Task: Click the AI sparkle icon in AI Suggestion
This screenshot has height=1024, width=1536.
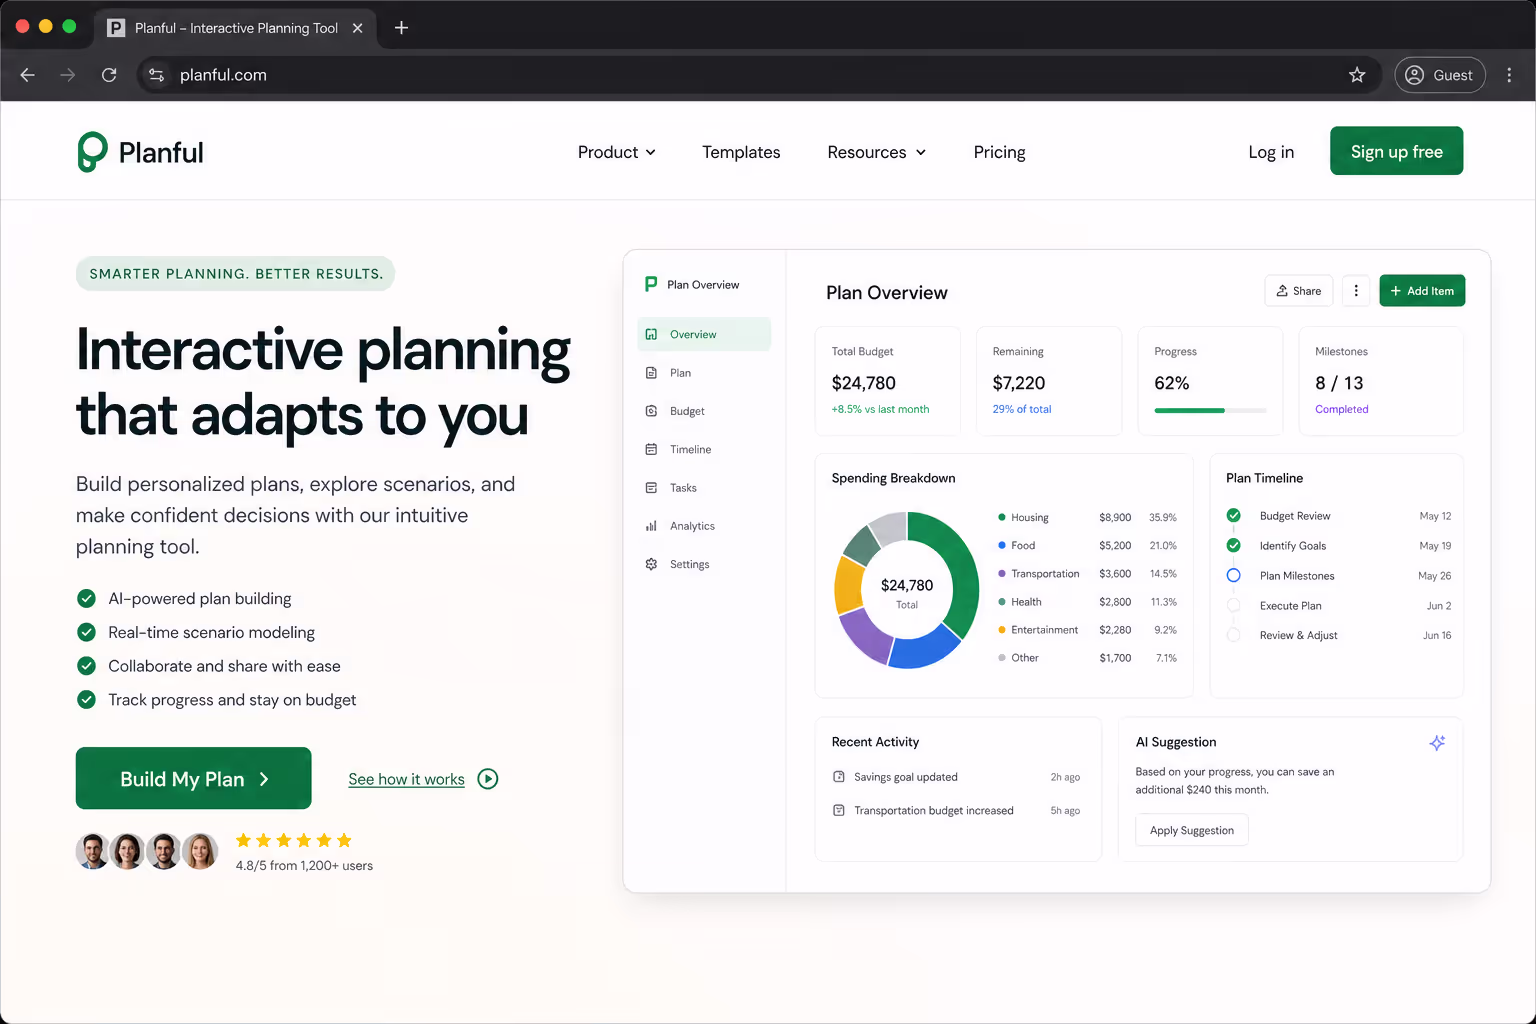Action: [1437, 742]
